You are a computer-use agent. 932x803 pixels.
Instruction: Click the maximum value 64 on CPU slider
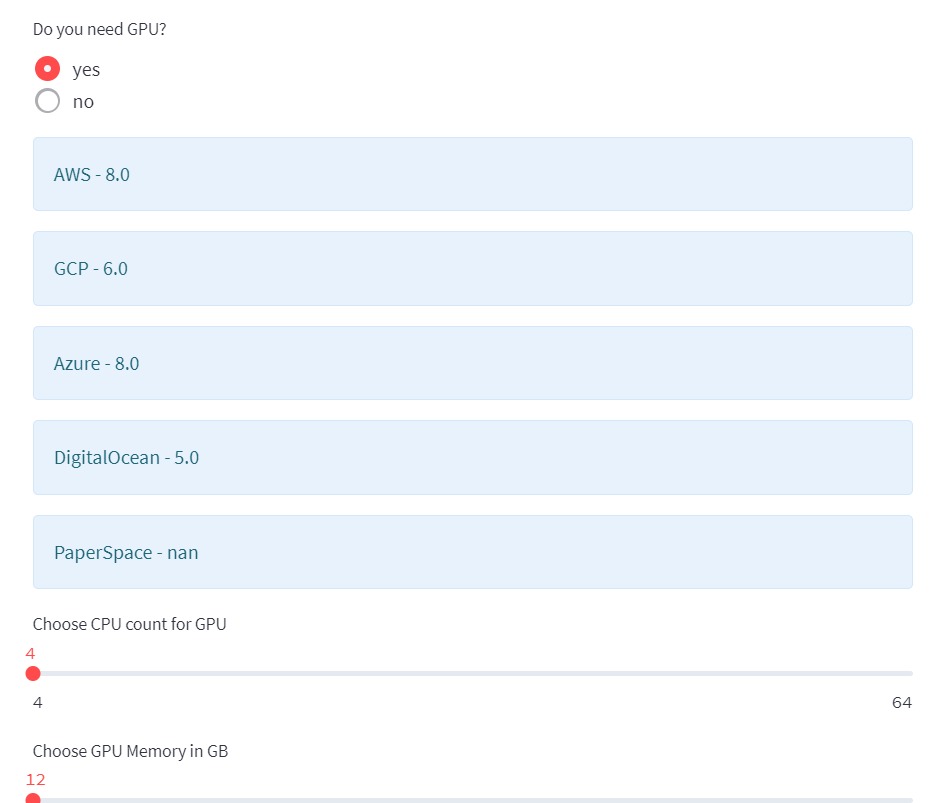[x=902, y=703]
